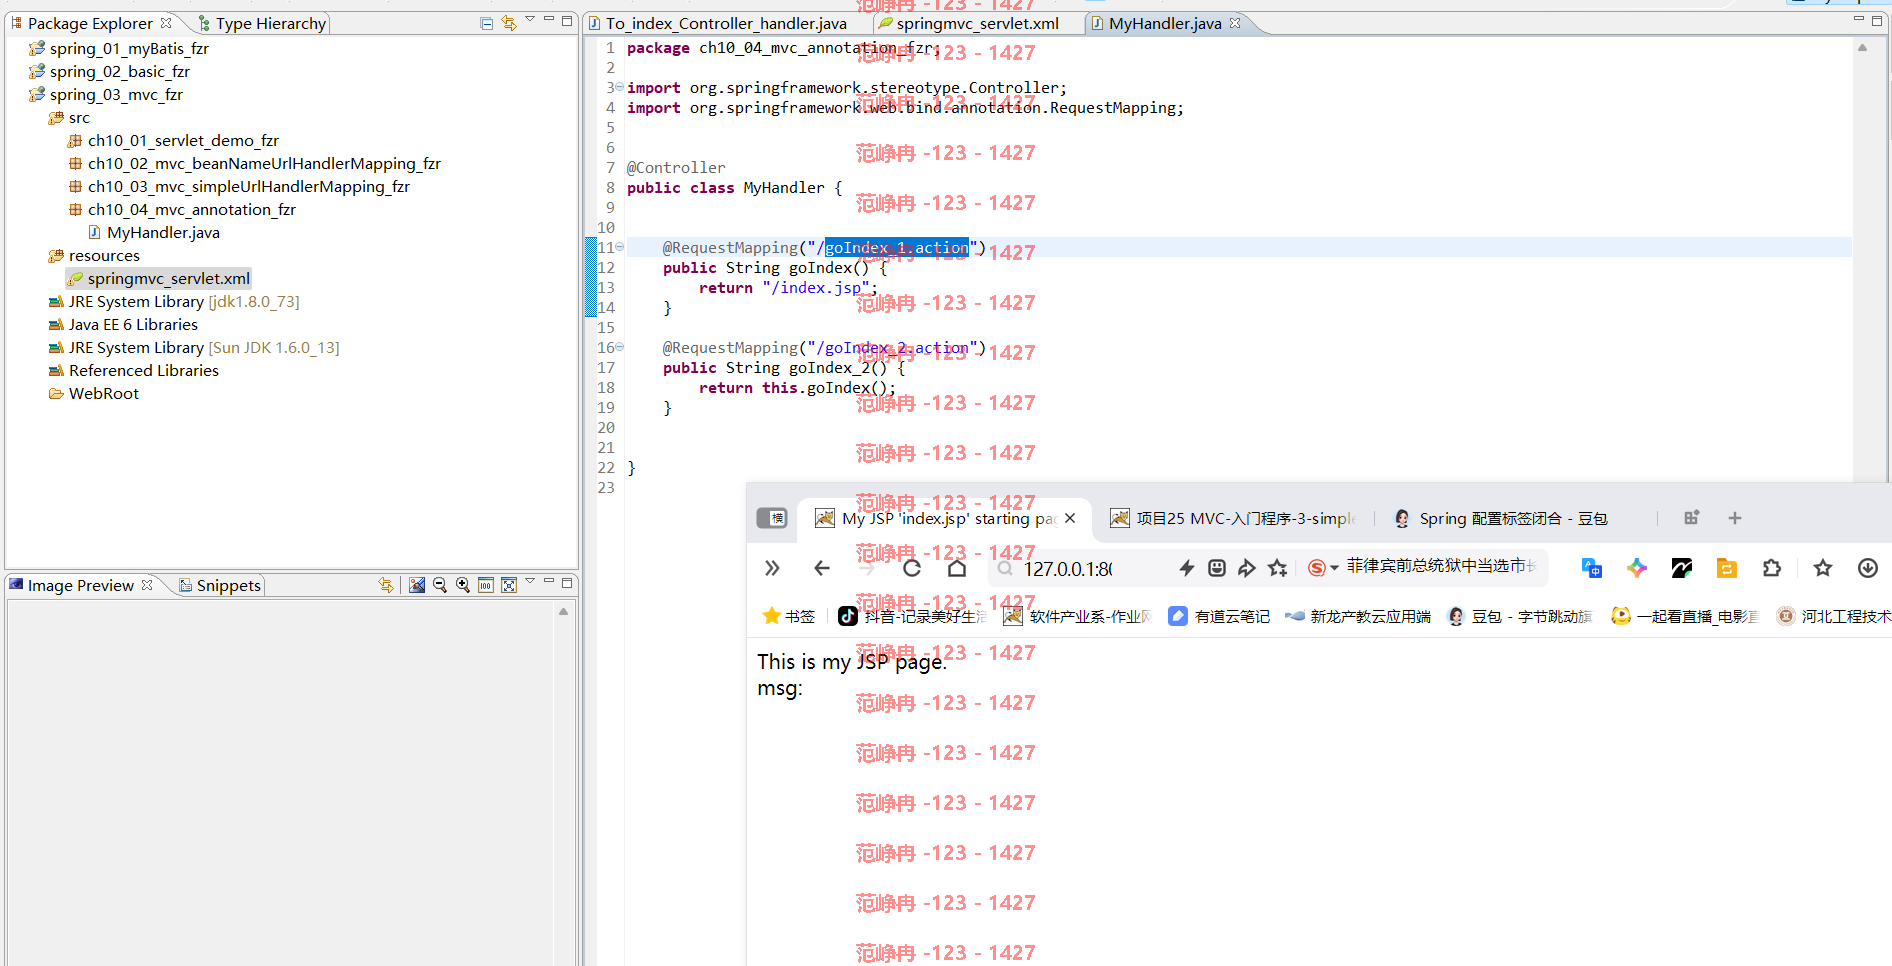Close the My JSP index.jsp browser tab
This screenshot has height=966, width=1892.
pos(1070,518)
